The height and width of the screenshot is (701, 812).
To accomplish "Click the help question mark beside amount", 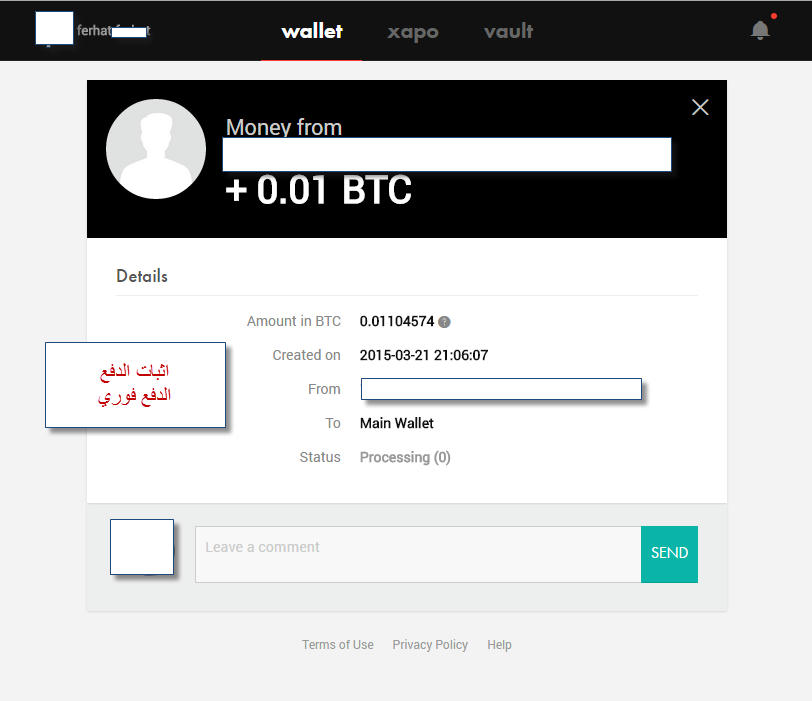I will [444, 322].
